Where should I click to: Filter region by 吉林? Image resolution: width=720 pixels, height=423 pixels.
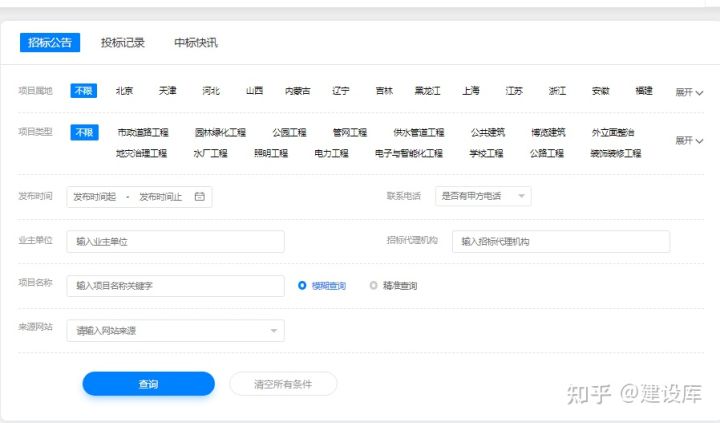tap(384, 91)
